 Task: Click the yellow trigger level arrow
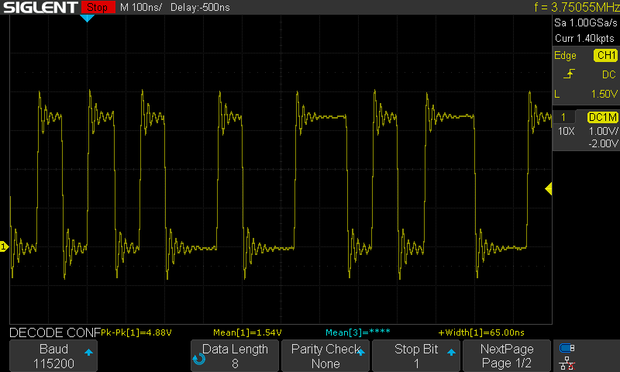pos(548,189)
